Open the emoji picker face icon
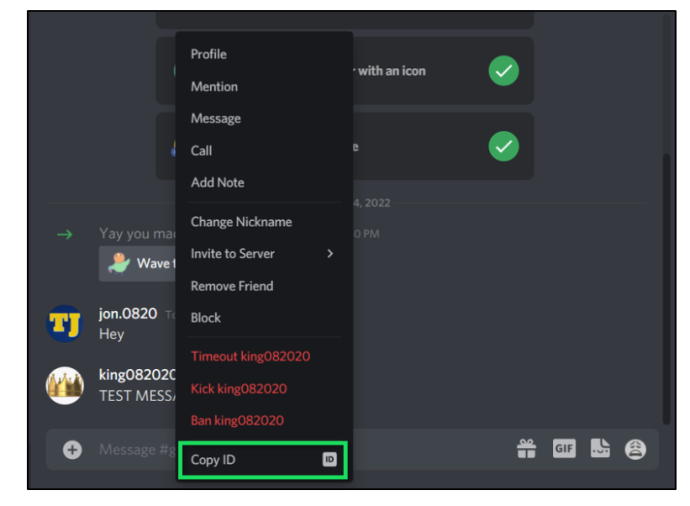This screenshot has height=506, width=690. click(x=635, y=450)
